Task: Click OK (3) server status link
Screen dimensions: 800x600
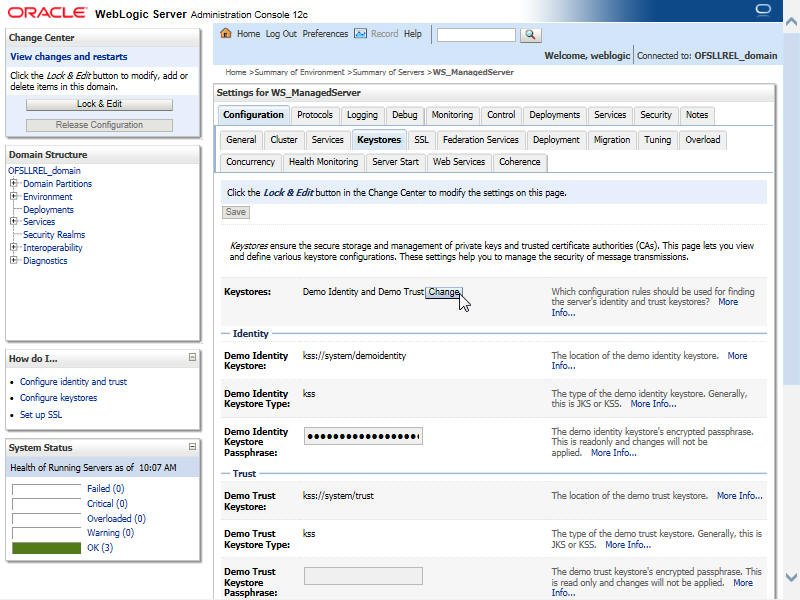Action: (100, 548)
